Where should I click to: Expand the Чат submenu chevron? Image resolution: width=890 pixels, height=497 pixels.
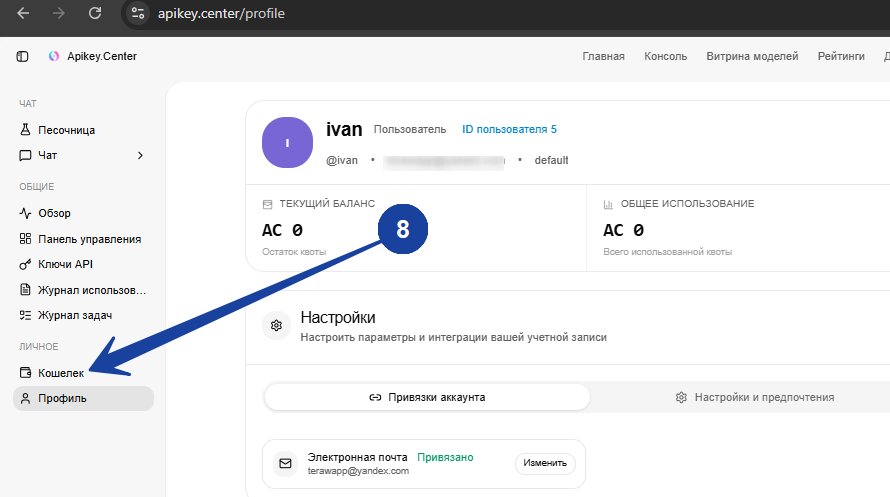point(140,155)
